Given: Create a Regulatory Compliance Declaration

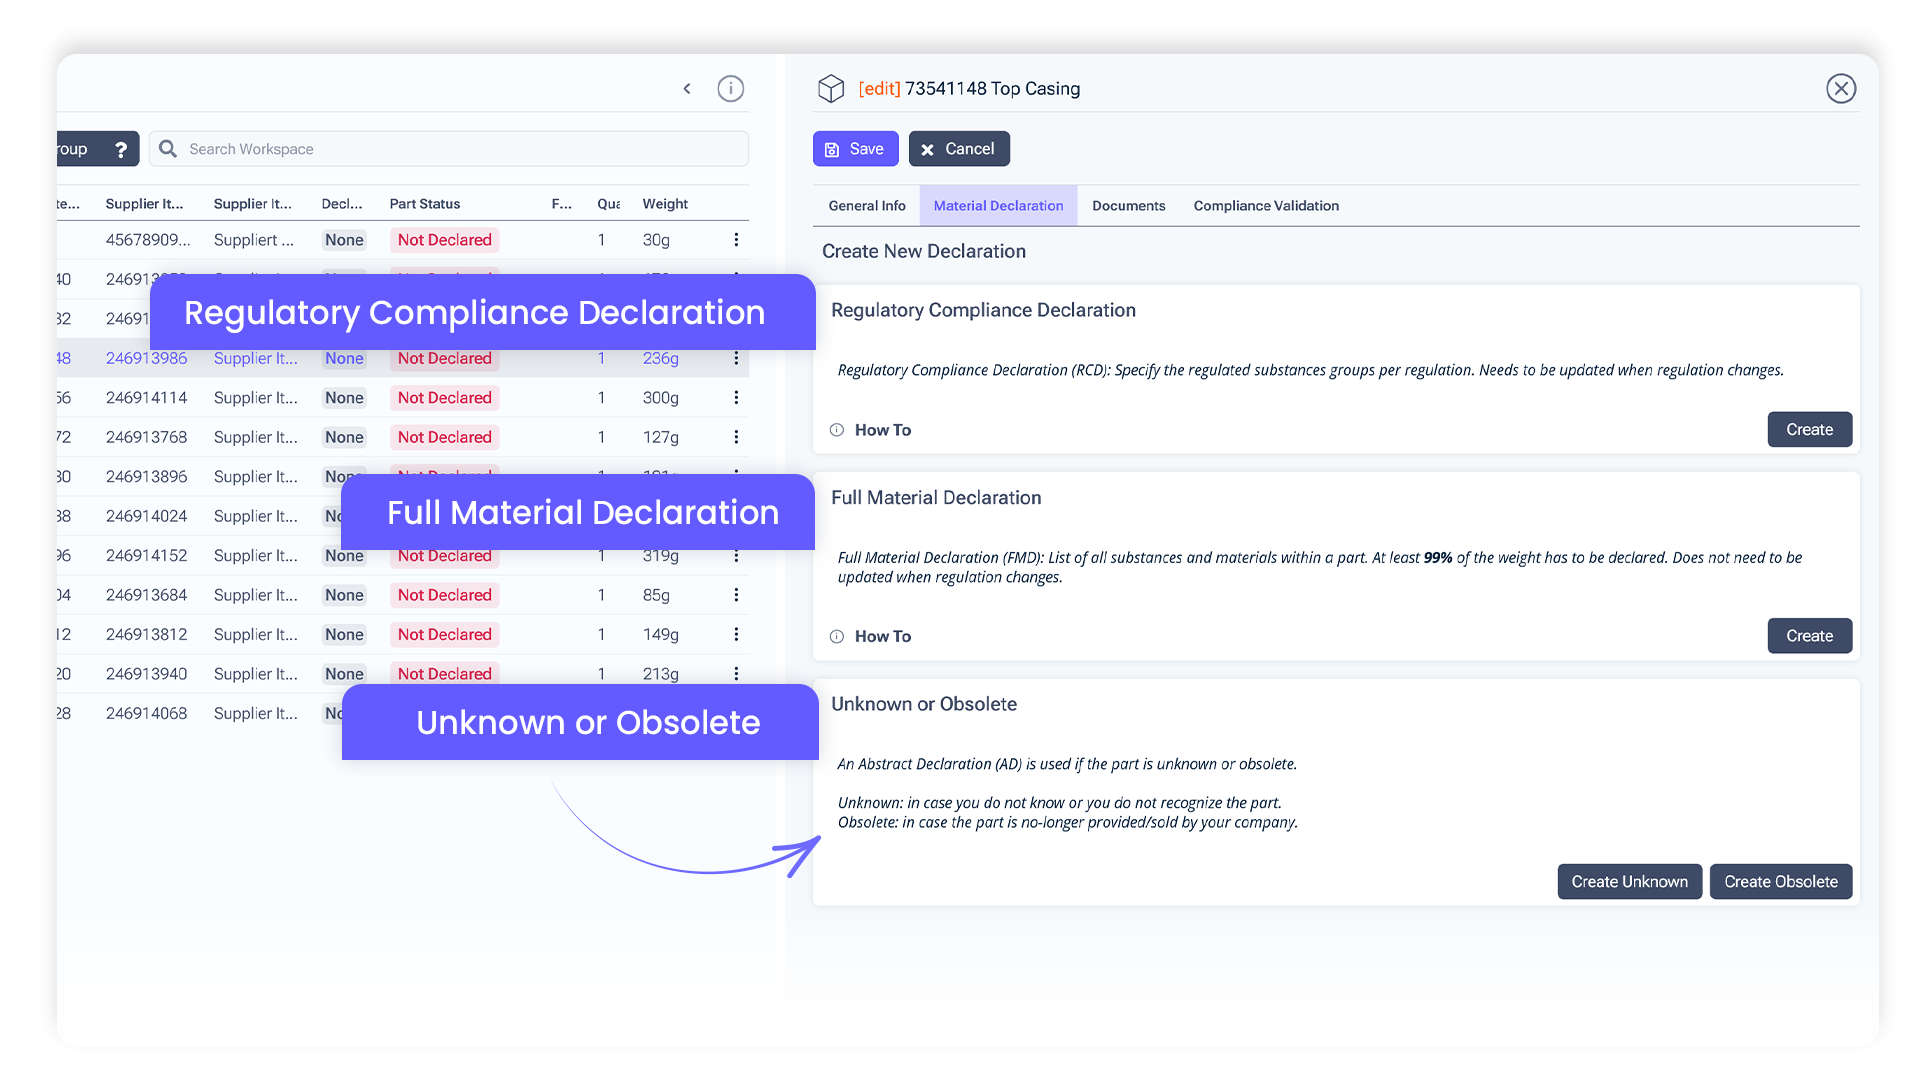Looking at the screenshot, I should pos(1809,430).
